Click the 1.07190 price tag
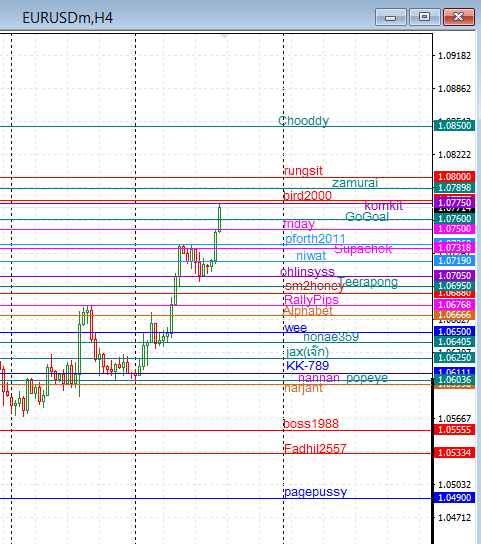 [x=454, y=261]
